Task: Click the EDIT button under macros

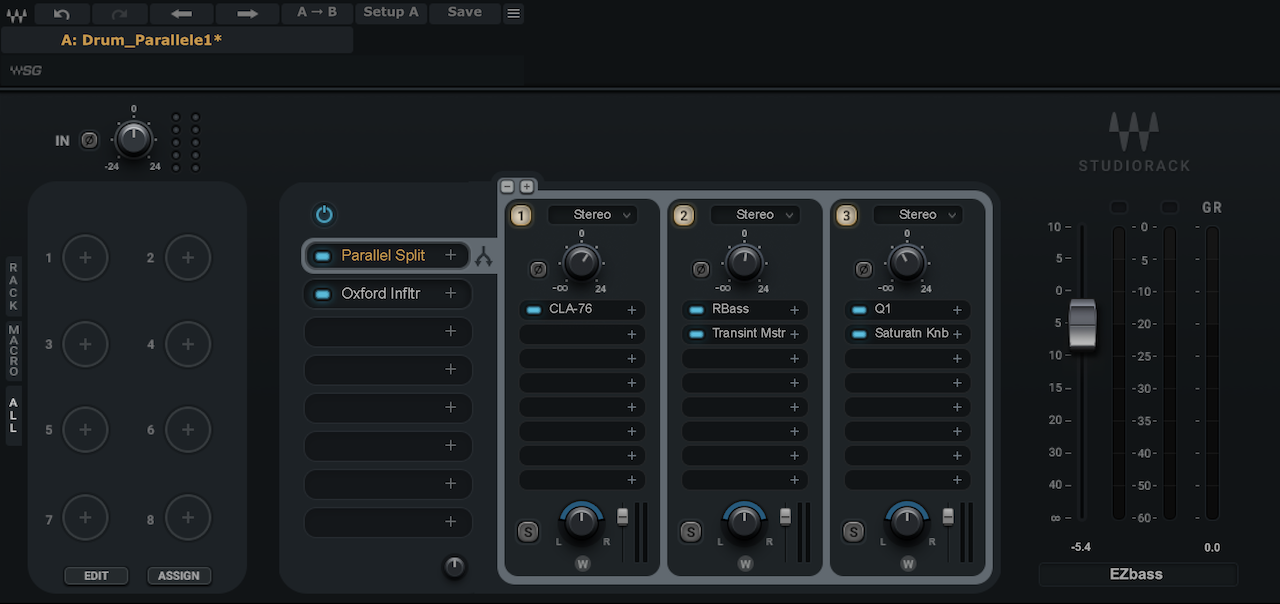Action: coord(96,576)
